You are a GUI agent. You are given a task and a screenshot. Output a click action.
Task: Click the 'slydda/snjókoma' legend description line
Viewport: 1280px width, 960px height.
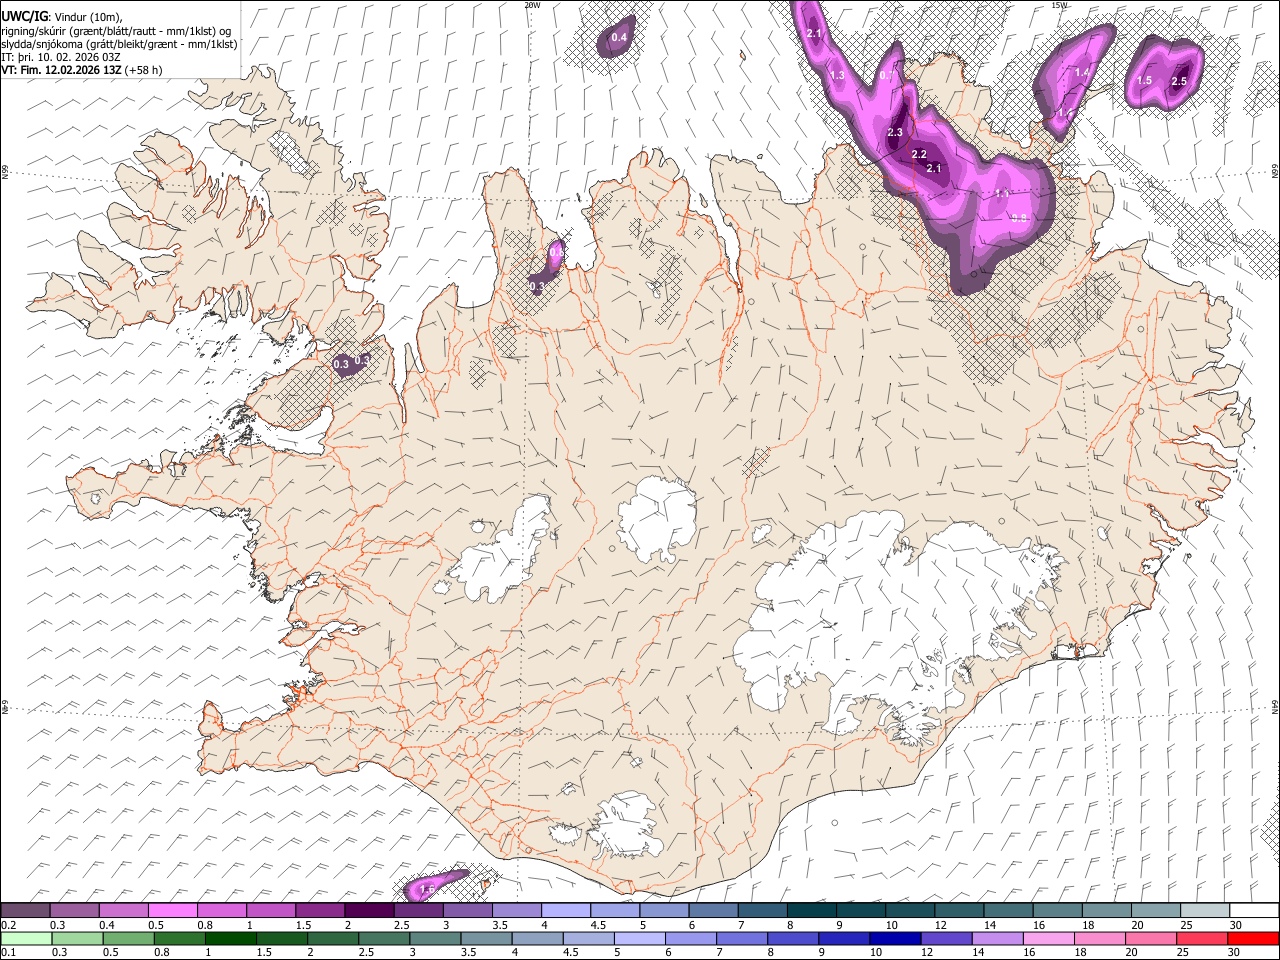tap(119, 44)
